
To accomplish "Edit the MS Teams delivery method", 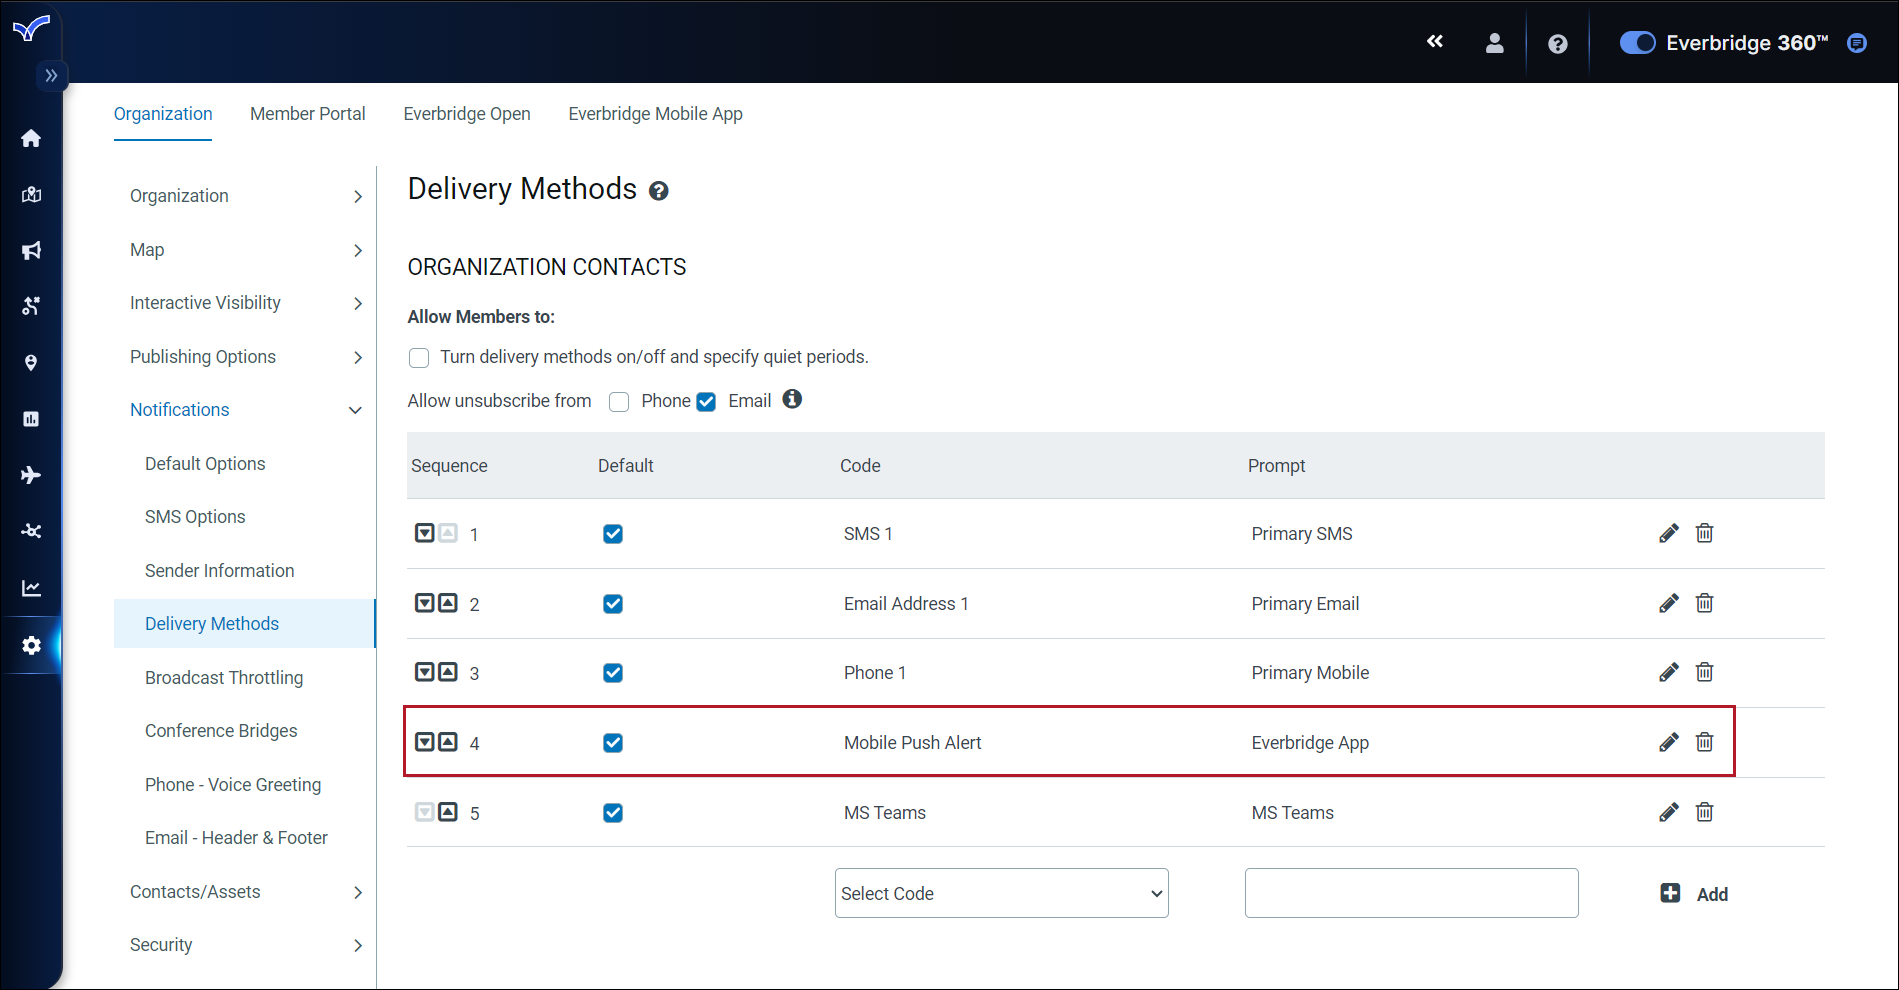I will coord(1668,812).
